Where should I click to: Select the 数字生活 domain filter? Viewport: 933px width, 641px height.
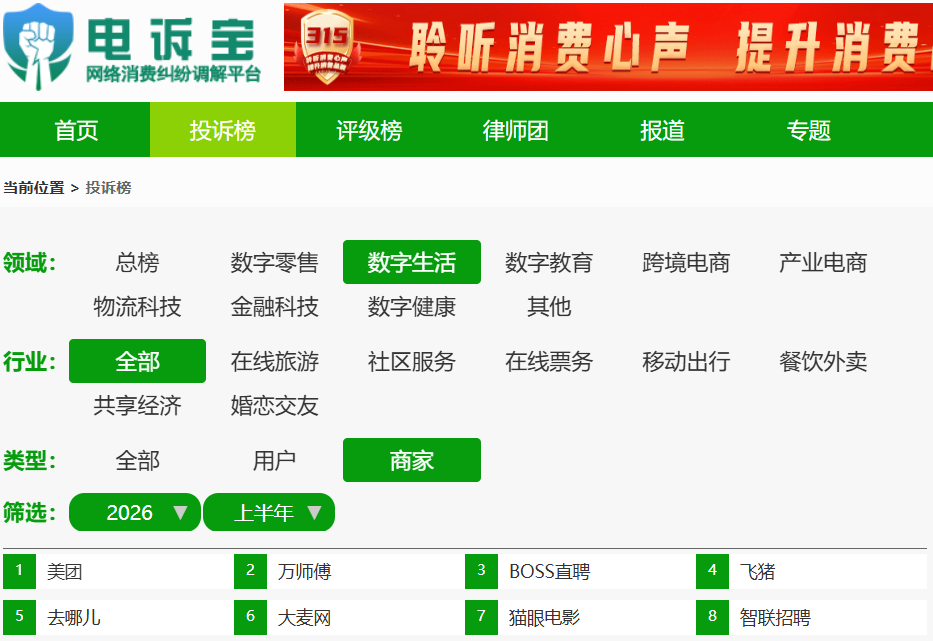(412, 262)
